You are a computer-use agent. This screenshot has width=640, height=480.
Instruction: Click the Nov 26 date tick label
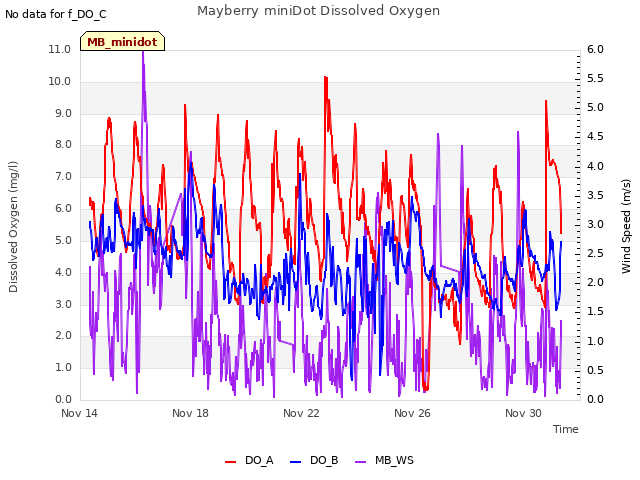(x=412, y=413)
